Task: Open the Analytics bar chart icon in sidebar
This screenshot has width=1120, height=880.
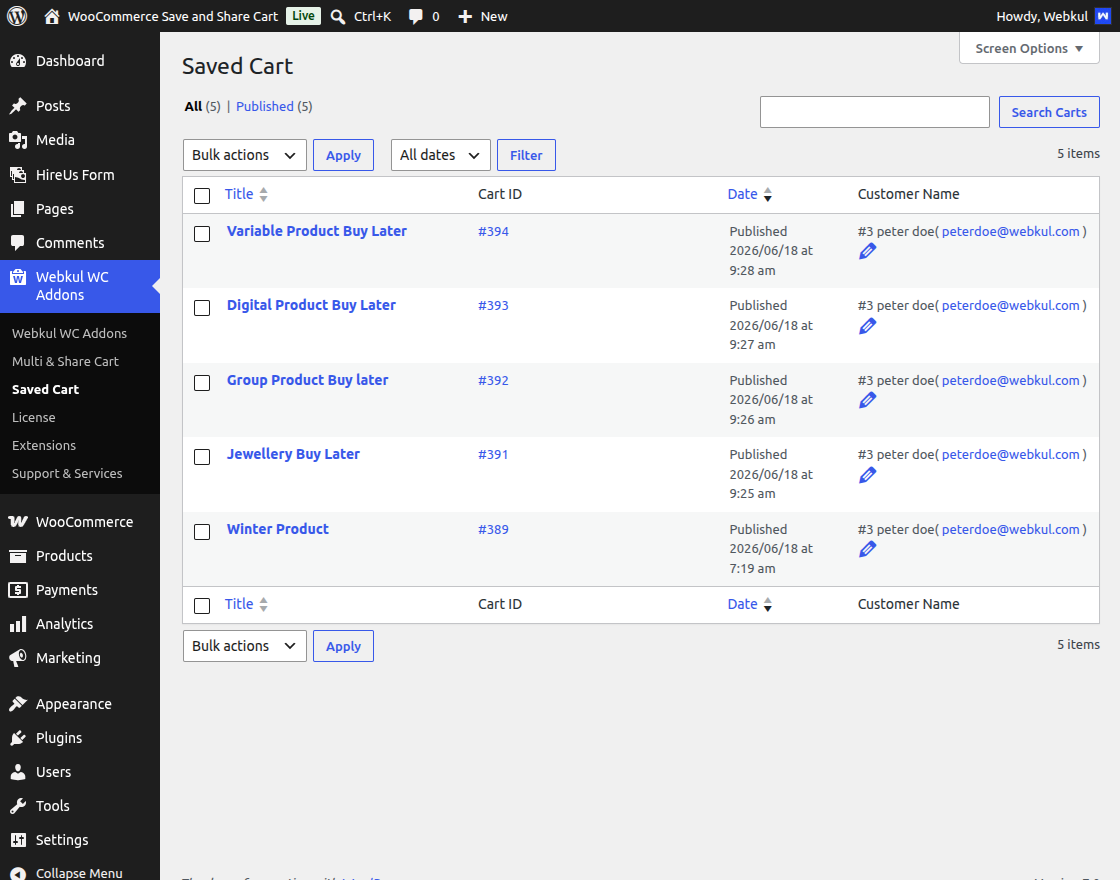Action: pos(18,624)
